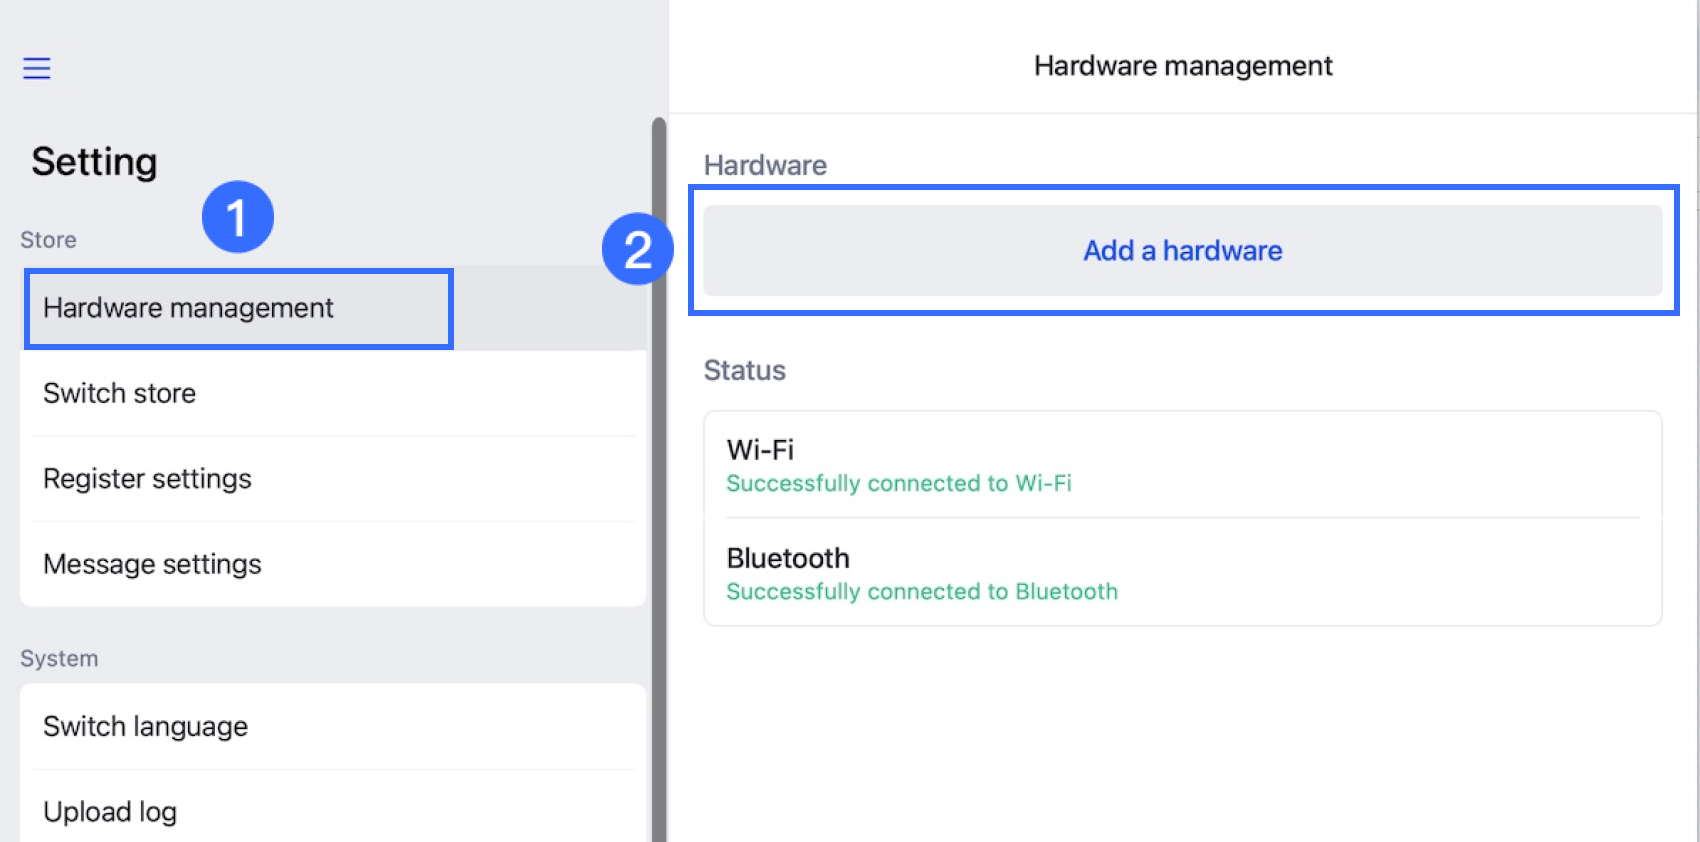Choose Switch language under System

tap(146, 726)
